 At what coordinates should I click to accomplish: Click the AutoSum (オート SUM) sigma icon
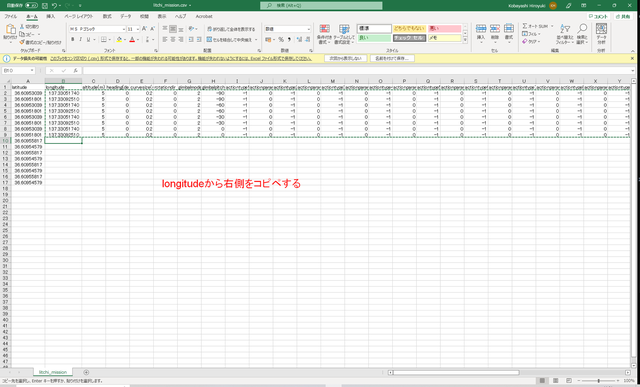point(525,26)
